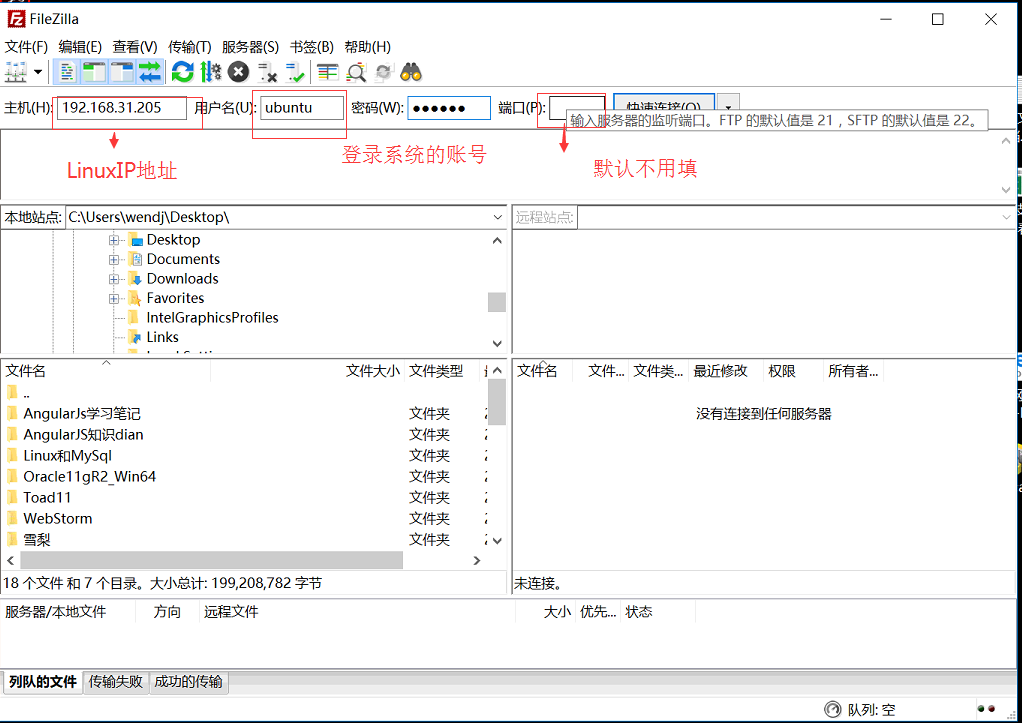Search remote files with binoculars icon

(x=411, y=72)
